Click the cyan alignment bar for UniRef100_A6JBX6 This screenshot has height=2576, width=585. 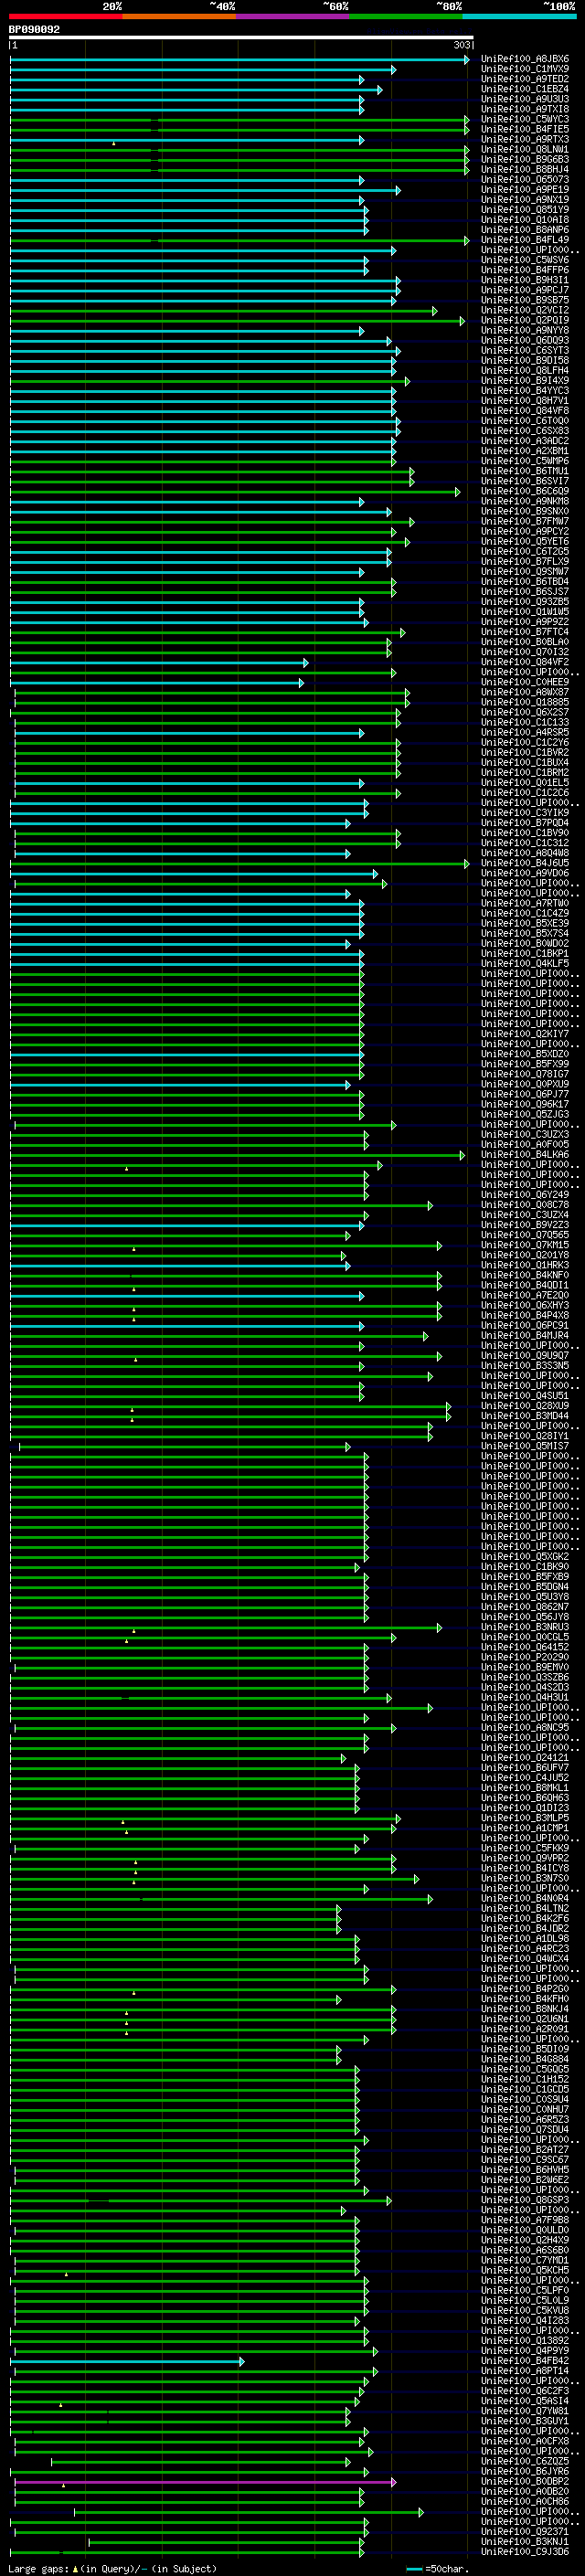pos(240,60)
